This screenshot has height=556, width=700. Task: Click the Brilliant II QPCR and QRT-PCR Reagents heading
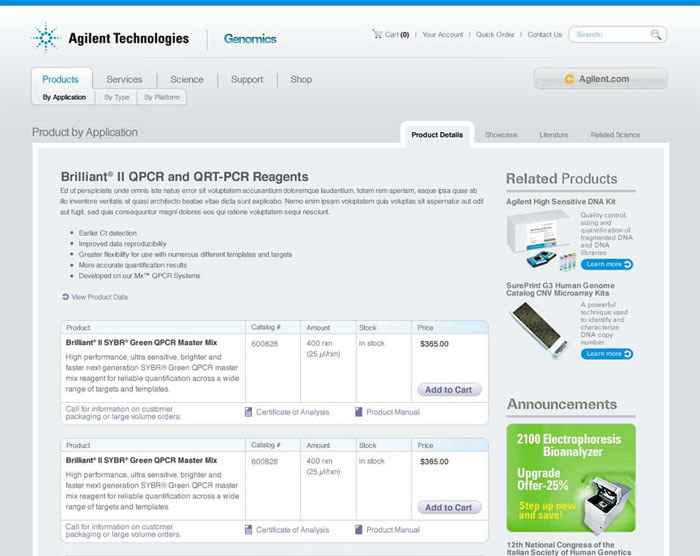(184, 177)
